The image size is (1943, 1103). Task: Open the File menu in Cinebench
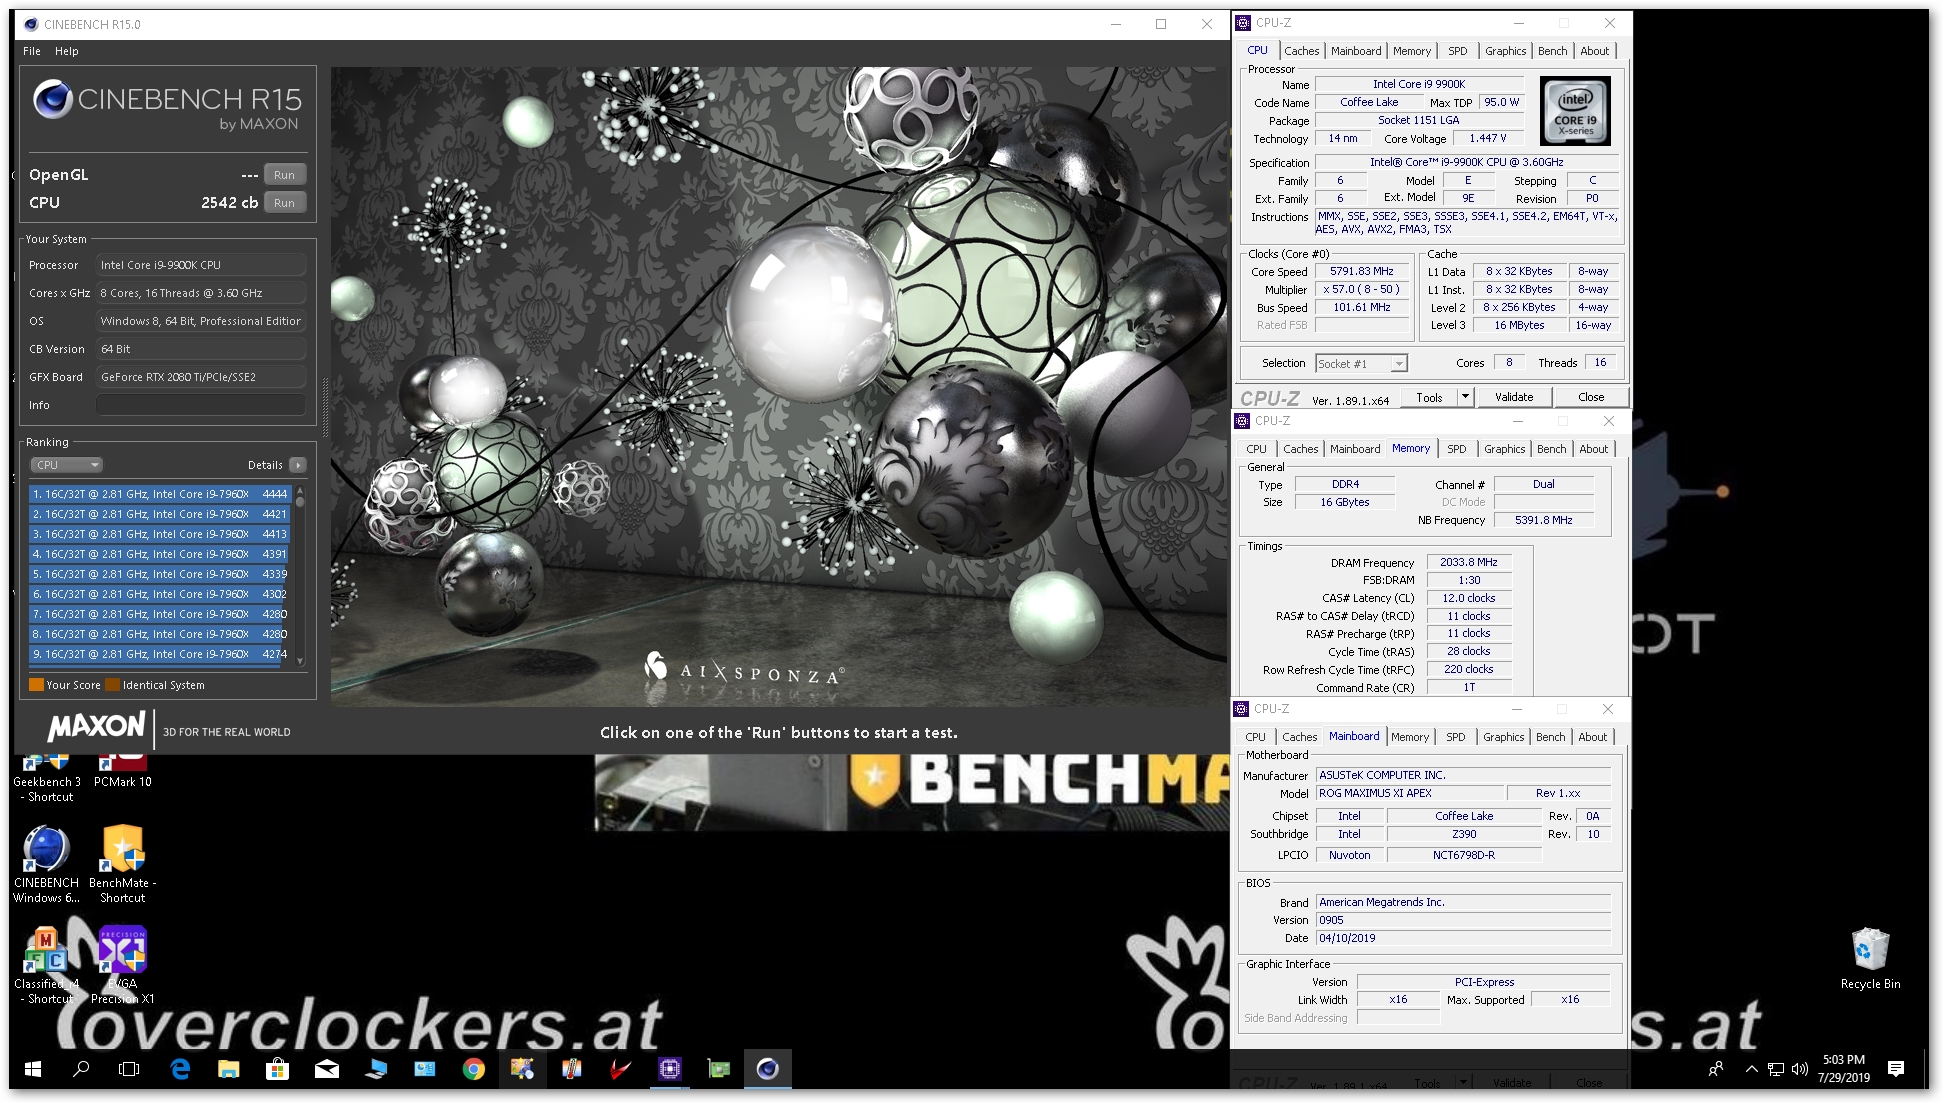pyautogui.click(x=32, y=51)
